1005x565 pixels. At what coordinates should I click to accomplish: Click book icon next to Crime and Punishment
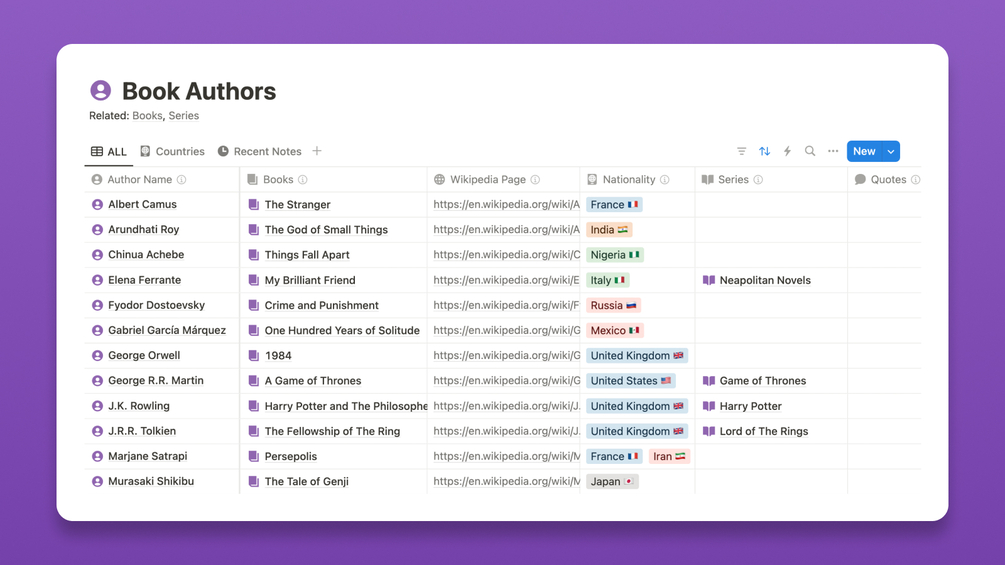pos(254,306)
